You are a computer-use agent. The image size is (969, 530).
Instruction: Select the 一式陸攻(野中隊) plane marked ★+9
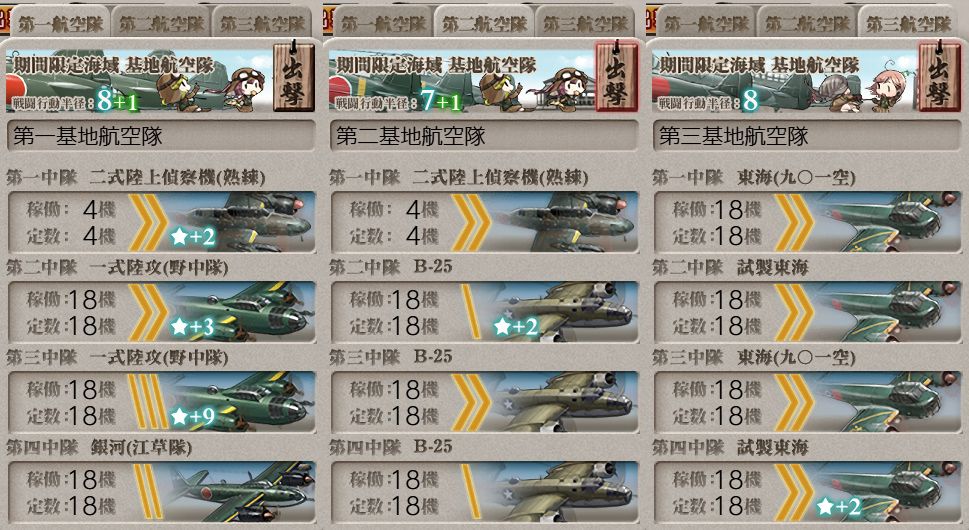(162, 402)
